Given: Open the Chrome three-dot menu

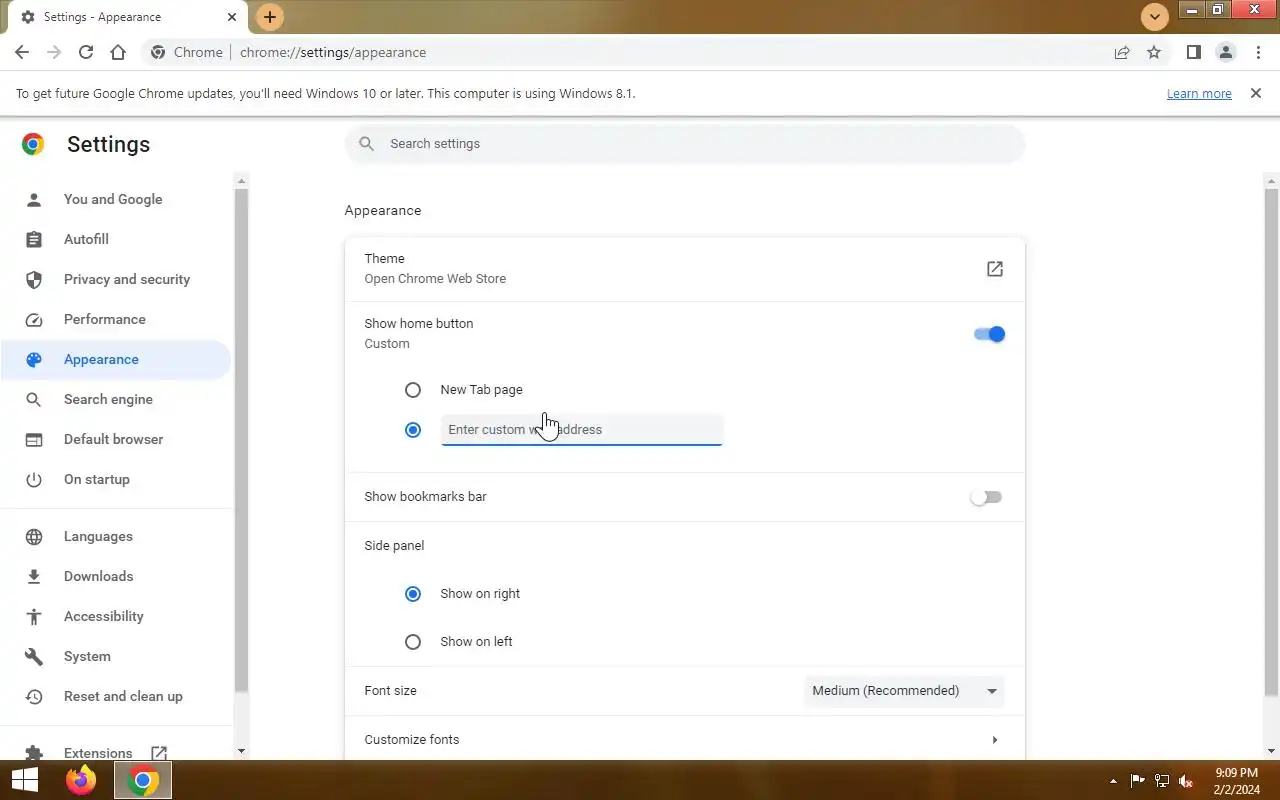Looking at the screenshot, I should point(1257,52).
